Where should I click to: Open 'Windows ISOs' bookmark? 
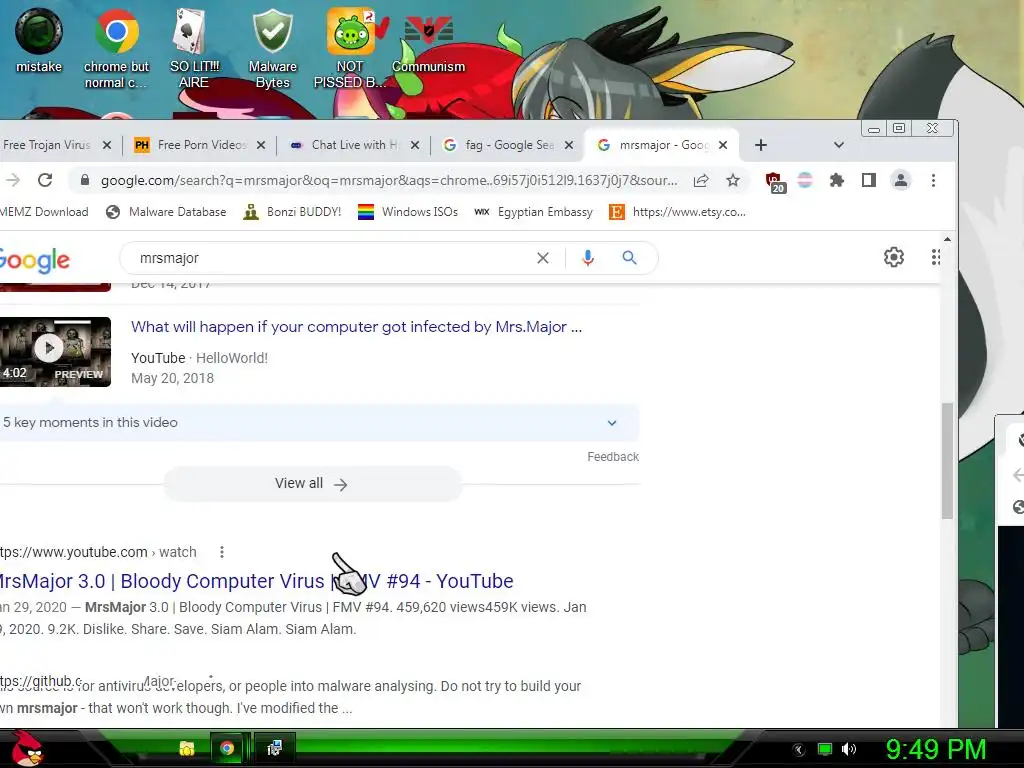point(408,212)
